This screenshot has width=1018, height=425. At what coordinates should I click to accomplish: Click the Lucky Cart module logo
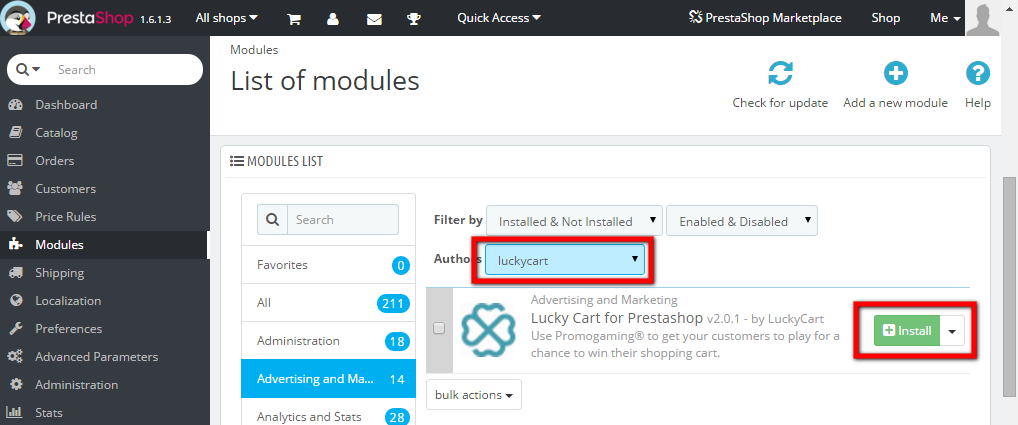coord(489,330)
